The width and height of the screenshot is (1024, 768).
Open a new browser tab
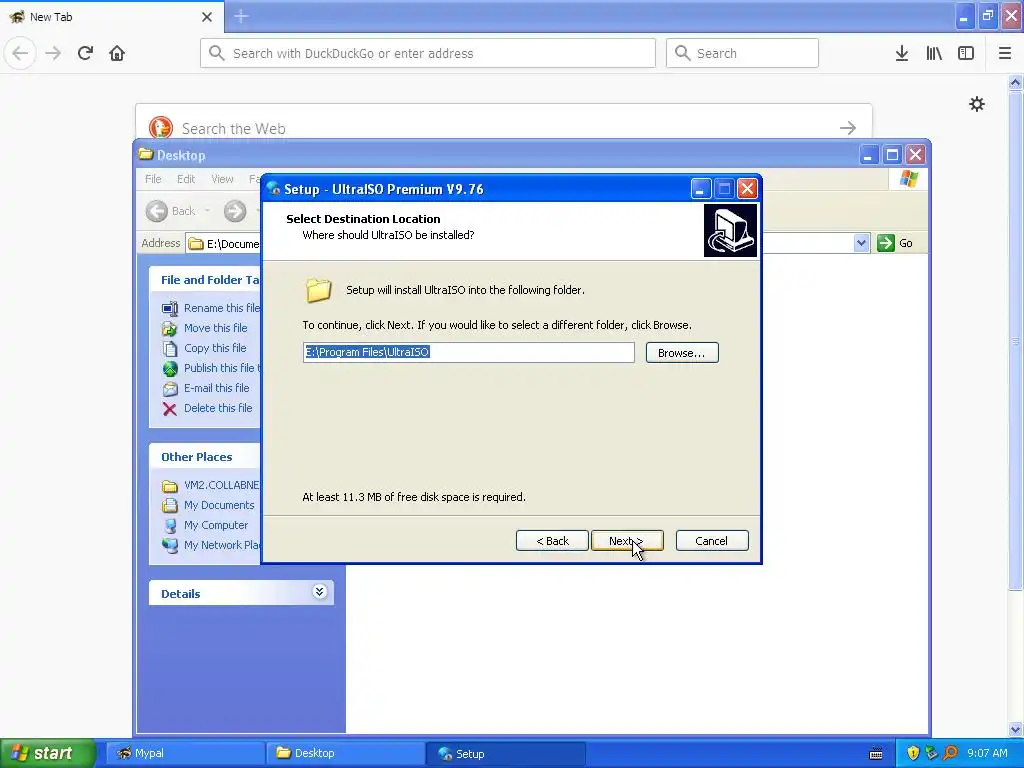tap(241, 16)
